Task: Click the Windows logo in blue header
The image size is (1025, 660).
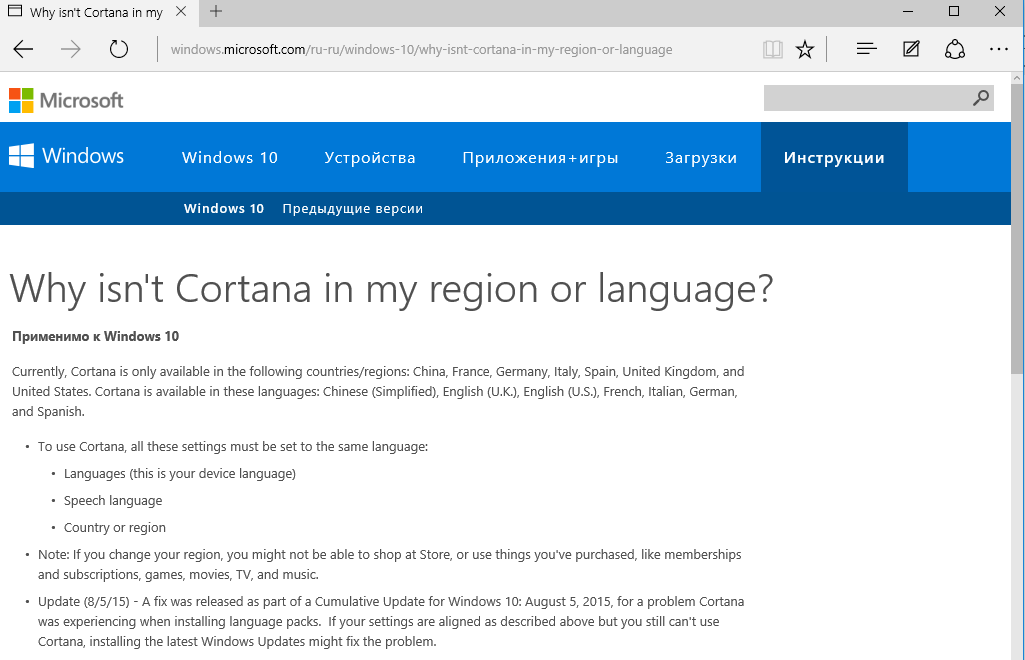Action: point(67,156)
